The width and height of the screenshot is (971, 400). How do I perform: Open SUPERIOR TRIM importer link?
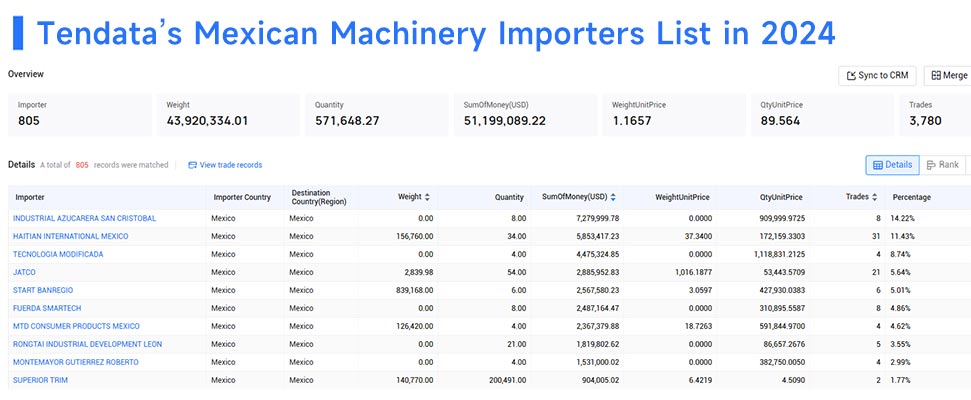point(40,380)
